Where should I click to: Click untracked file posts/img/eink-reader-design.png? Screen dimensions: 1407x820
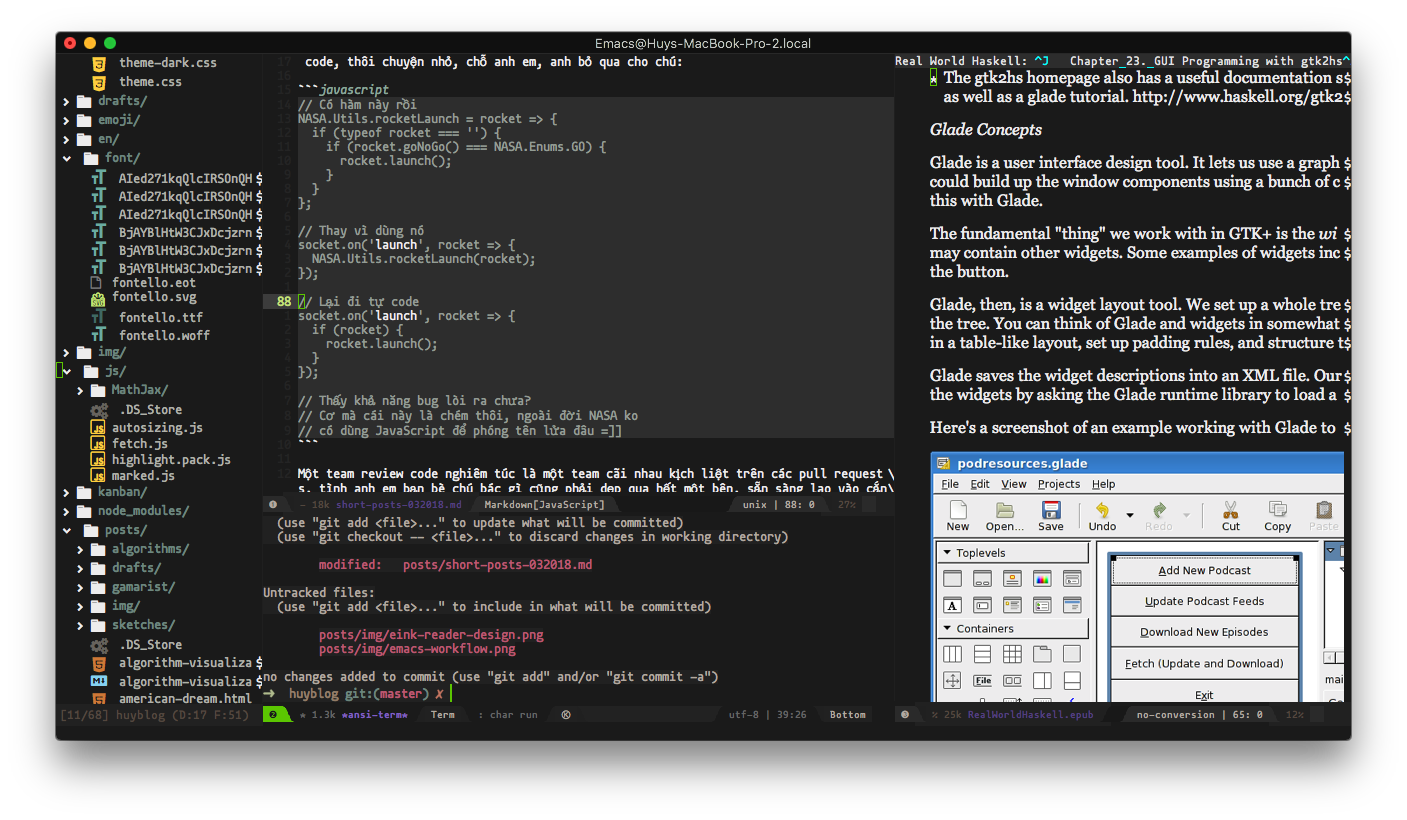tap(431, 635)
